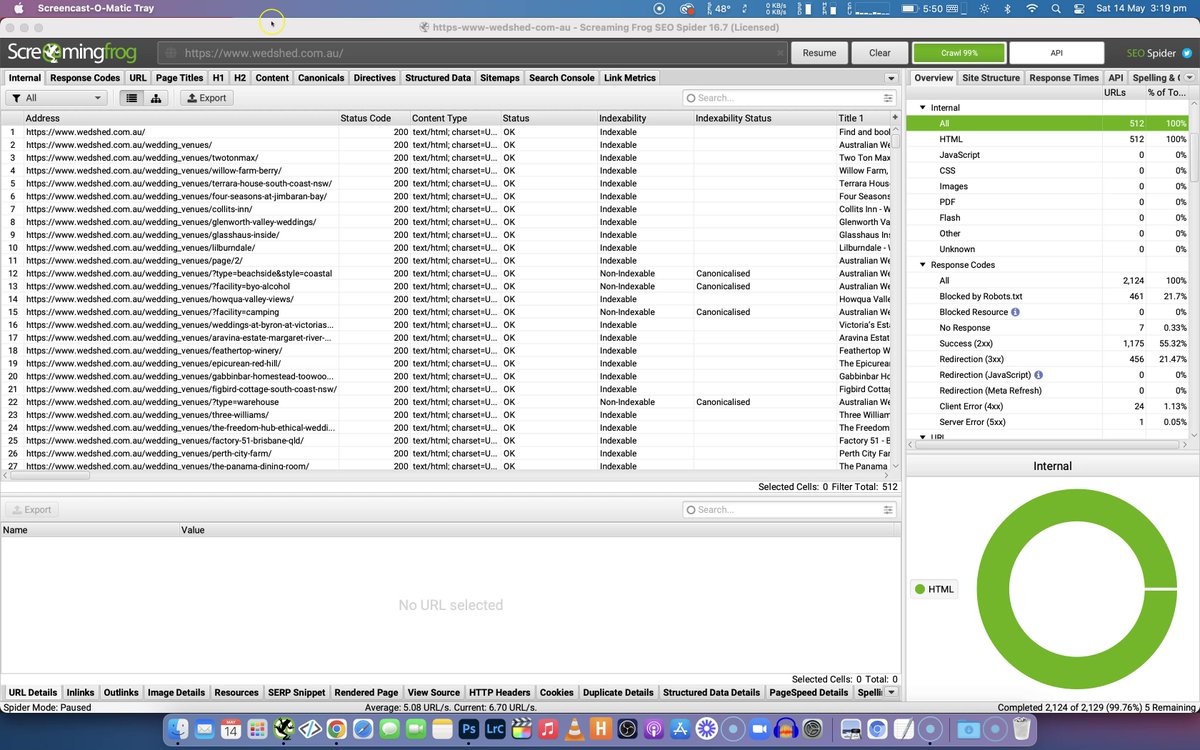Screen dimensions: 1200x750
Task: Click the HTML legend color swatch
Action: pyautogui.click(x=920, y=589)
